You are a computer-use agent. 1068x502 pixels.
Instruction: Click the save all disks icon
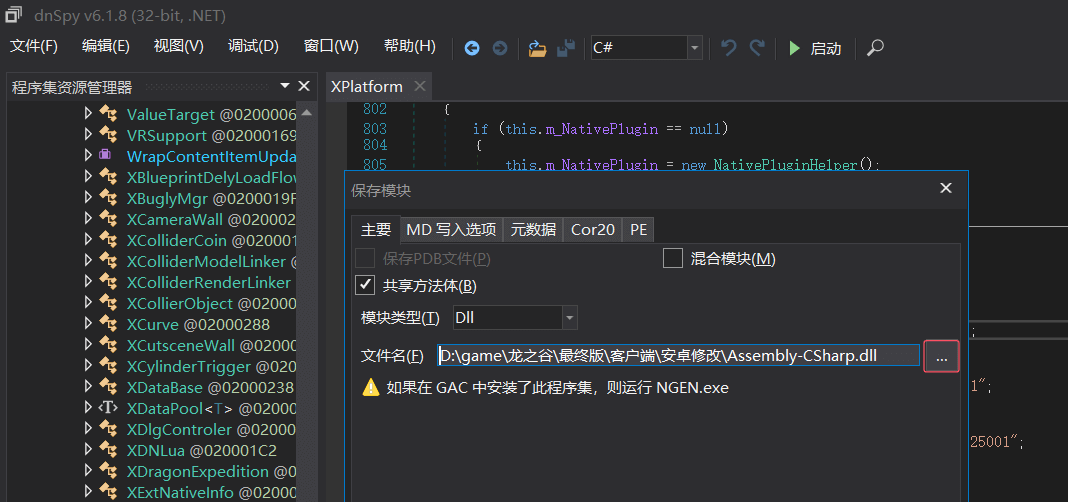565,48
